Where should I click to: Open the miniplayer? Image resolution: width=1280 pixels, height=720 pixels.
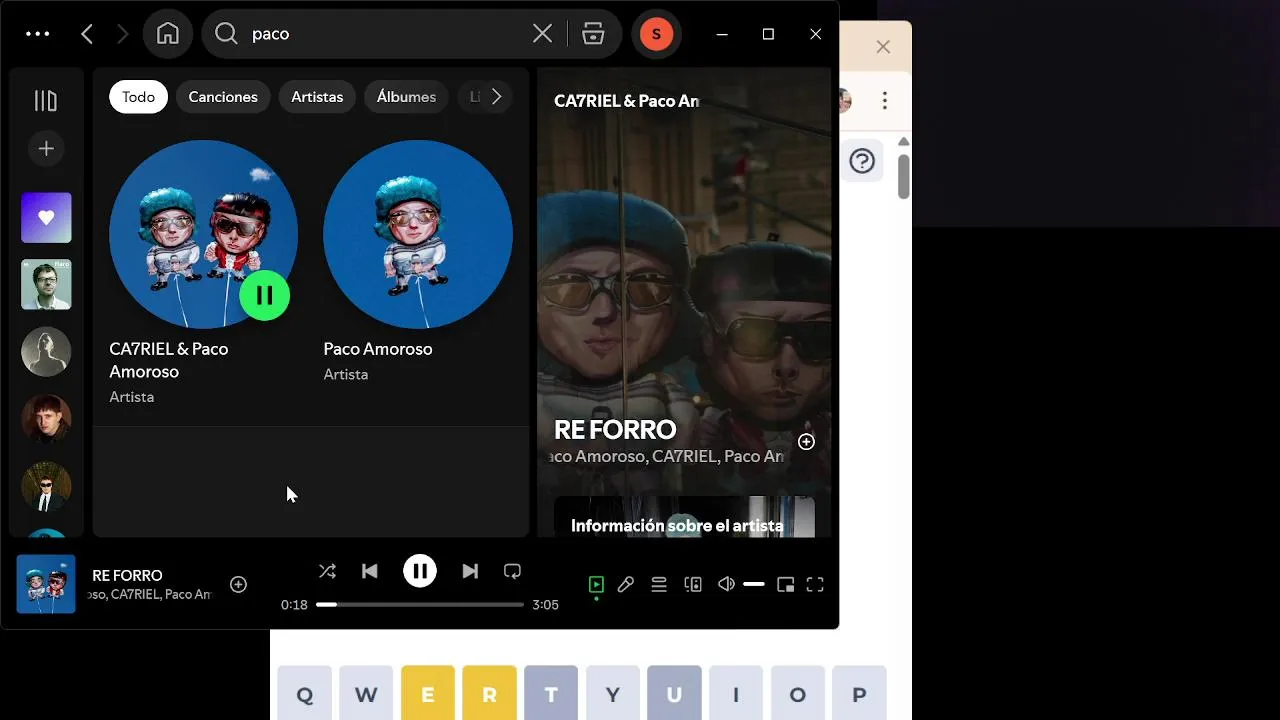(786, 585)
